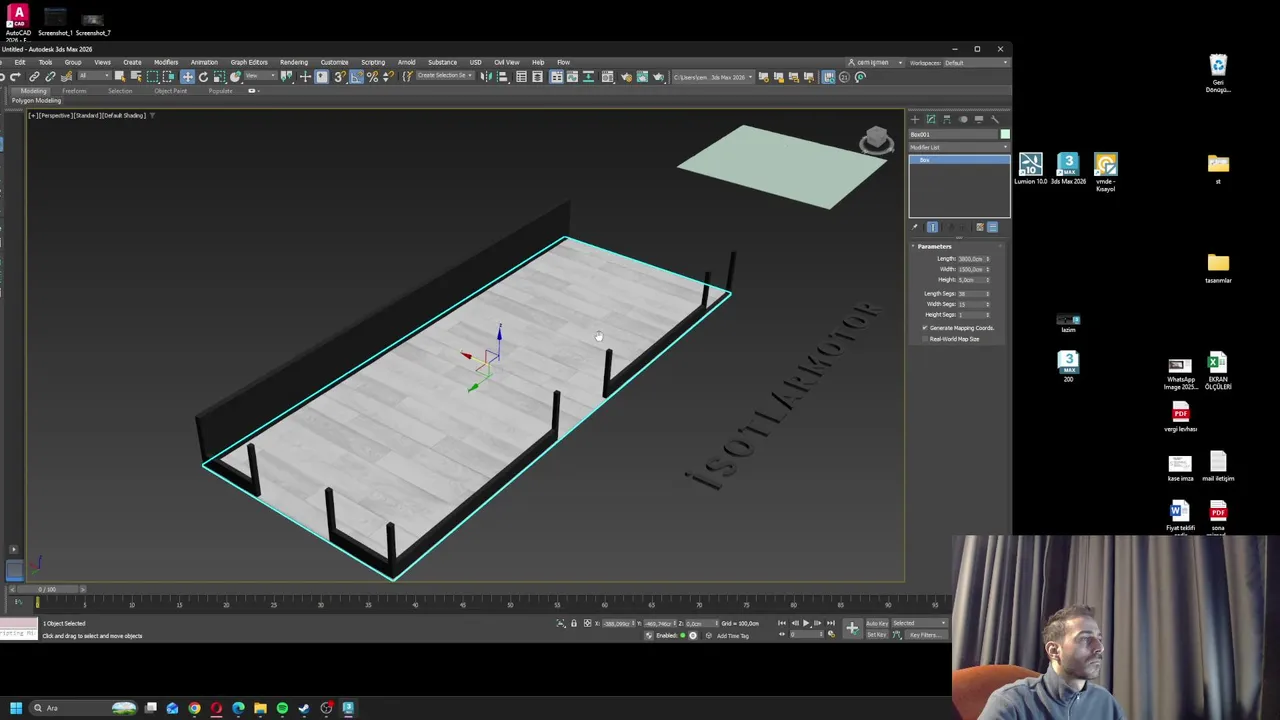Click the Box001 object name field
1280x720 pixels.
[953, 134]
